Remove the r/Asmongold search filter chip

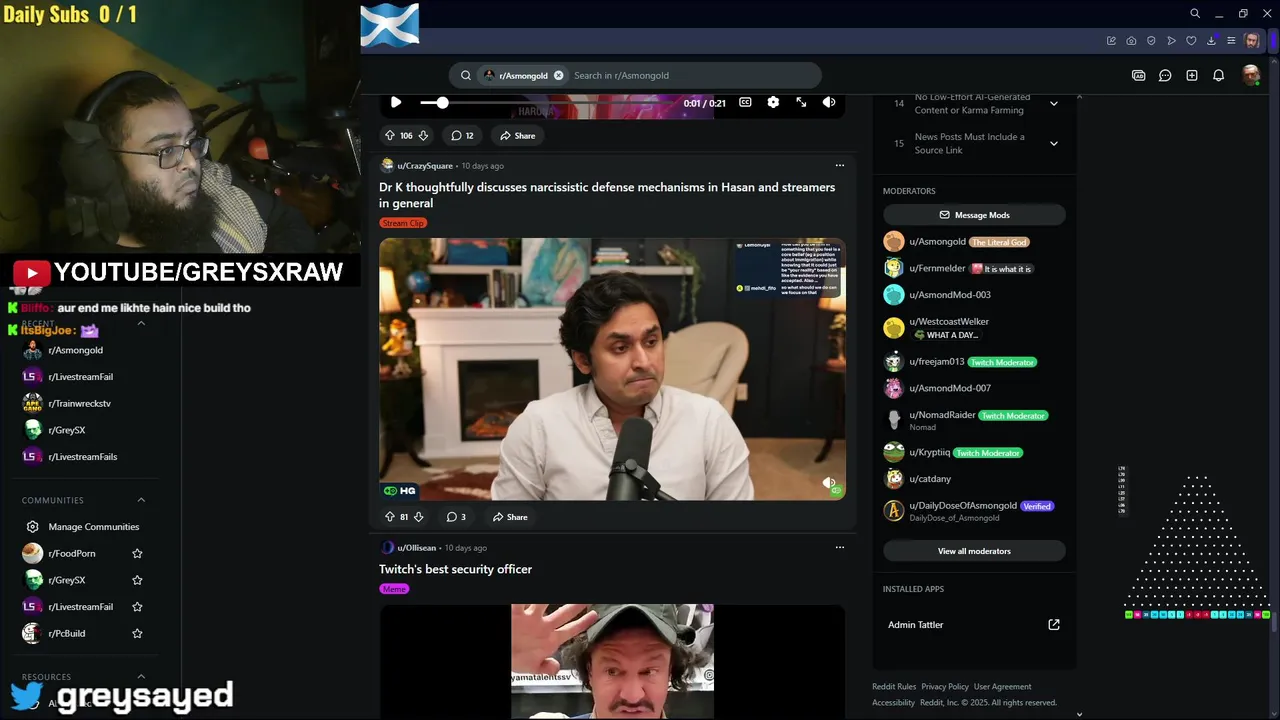pyautogui.click(x=559, y=75)
